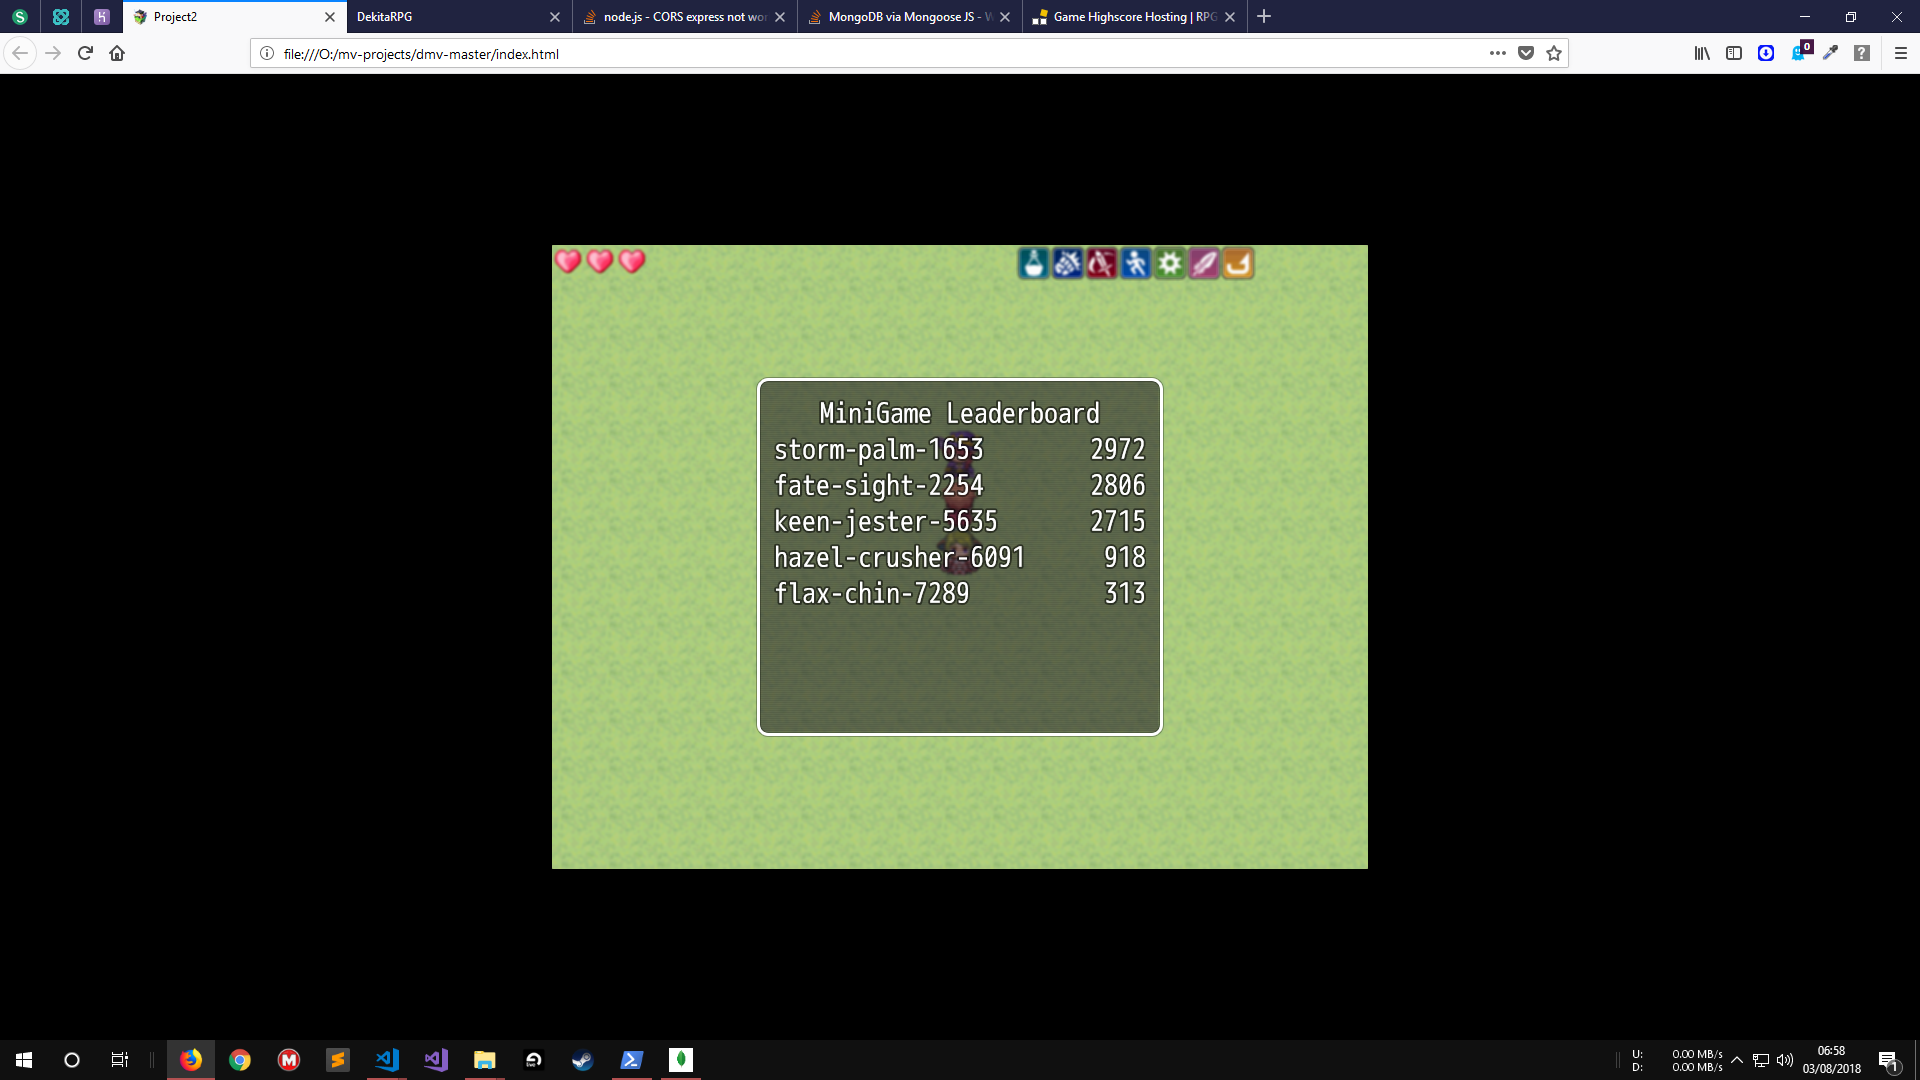Click the potion flask game icon

(x=1034, y=263)
